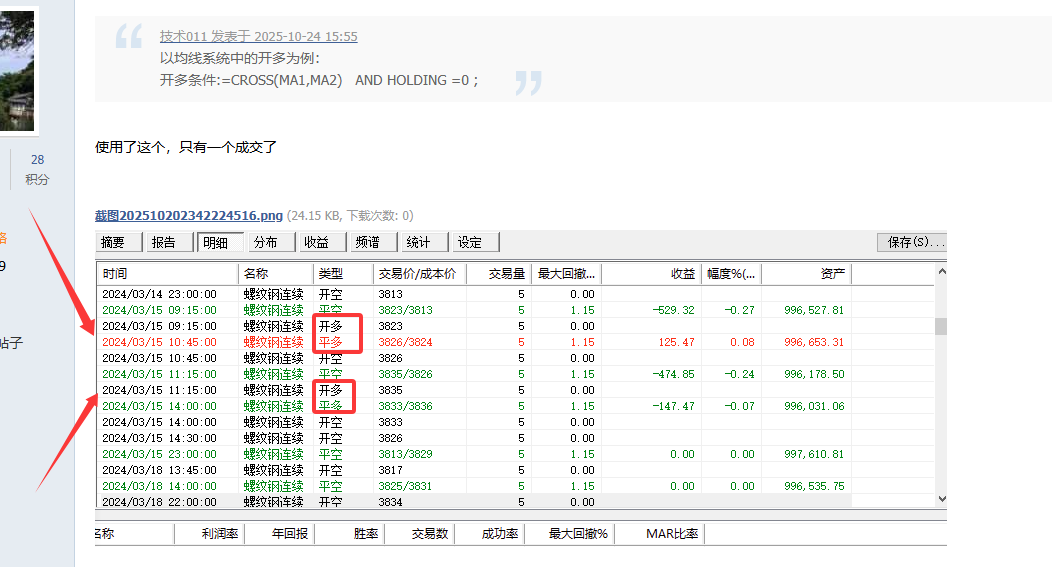Select row 2024/03/15 11:15:00 priced 3835/3826

pyautogui.click(x=515, y=374)
